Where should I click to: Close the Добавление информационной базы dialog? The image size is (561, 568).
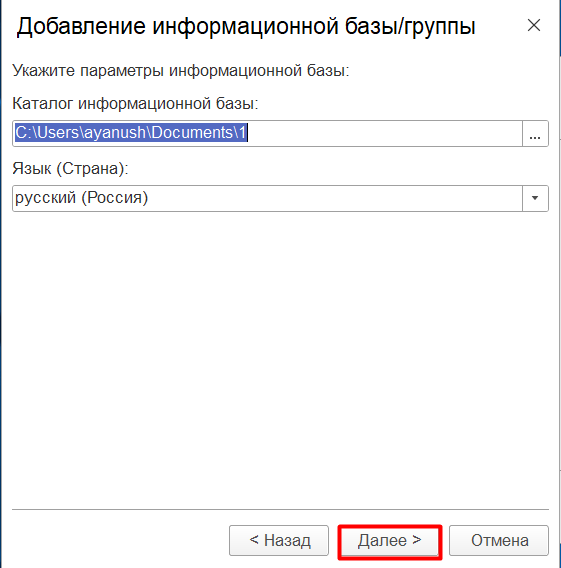(x=534, y=25)
